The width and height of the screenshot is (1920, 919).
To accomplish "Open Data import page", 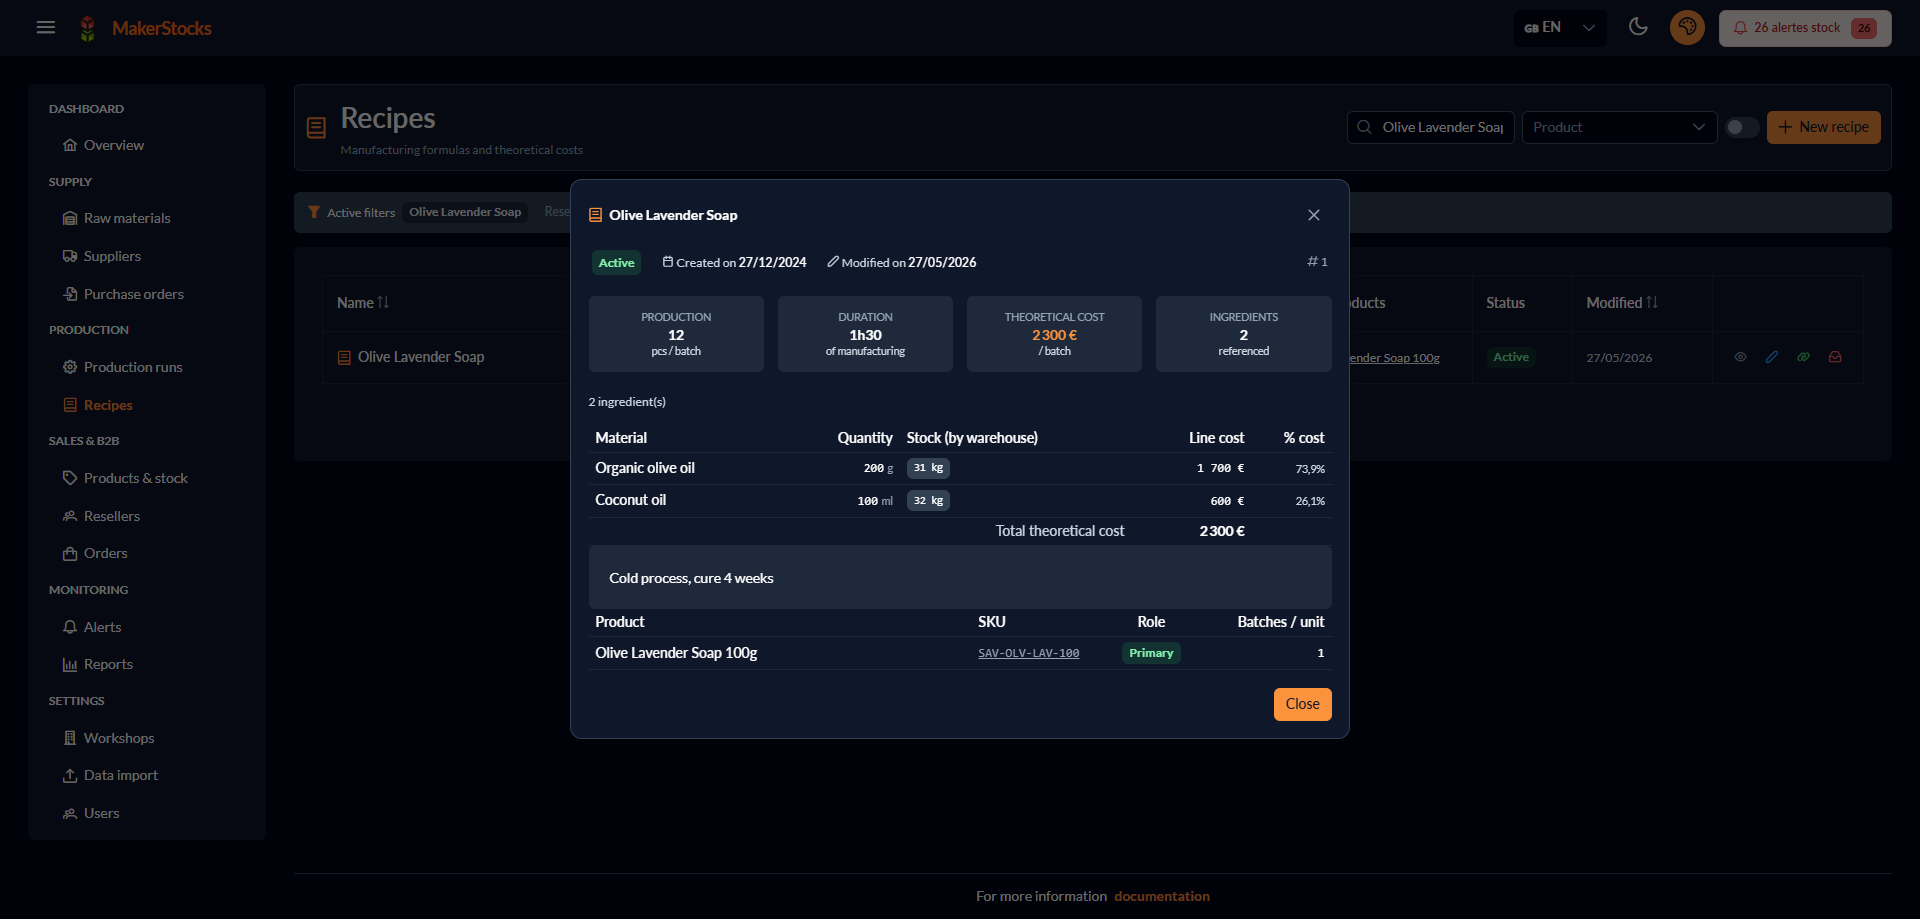I will [121, 775].
